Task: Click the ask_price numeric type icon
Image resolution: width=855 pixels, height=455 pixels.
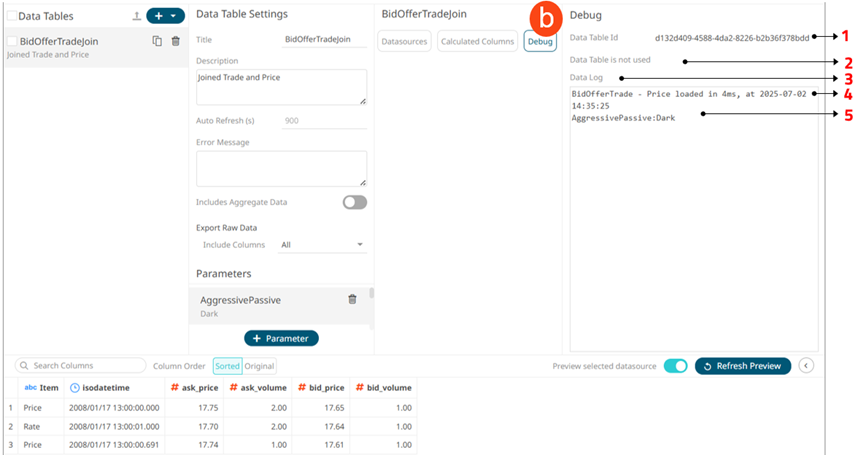Action: (x=173, y=387)
